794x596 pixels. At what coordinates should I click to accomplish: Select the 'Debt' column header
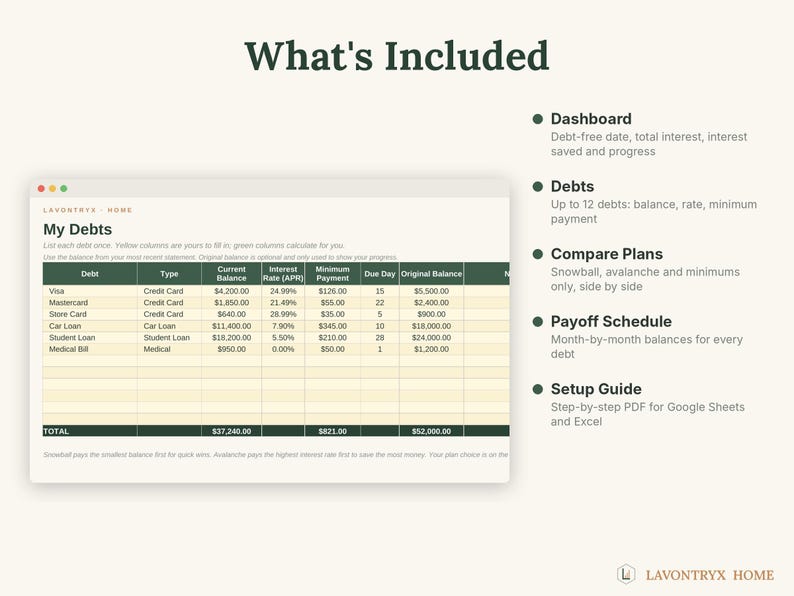90,273
